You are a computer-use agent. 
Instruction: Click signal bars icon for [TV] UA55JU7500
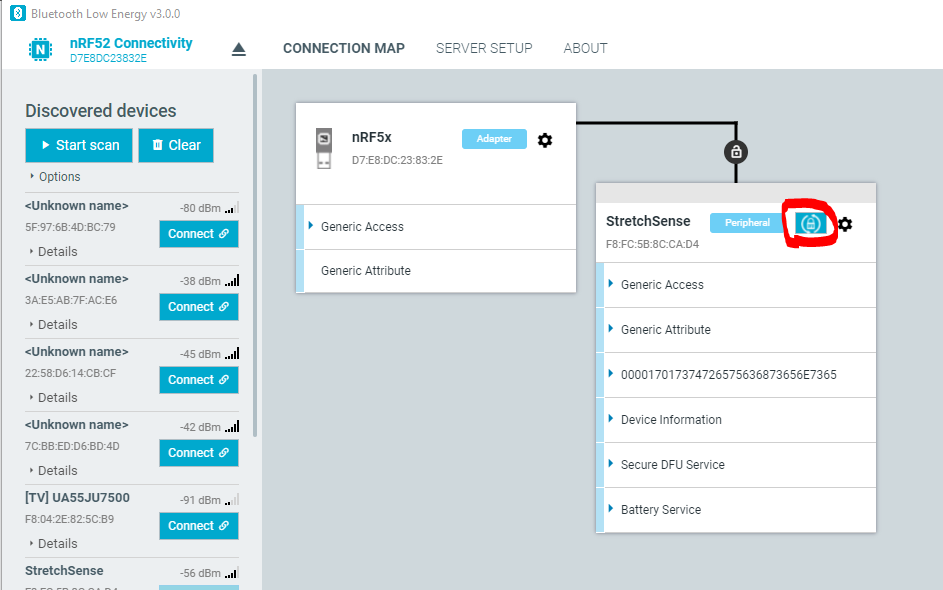(x=232, y=500)
